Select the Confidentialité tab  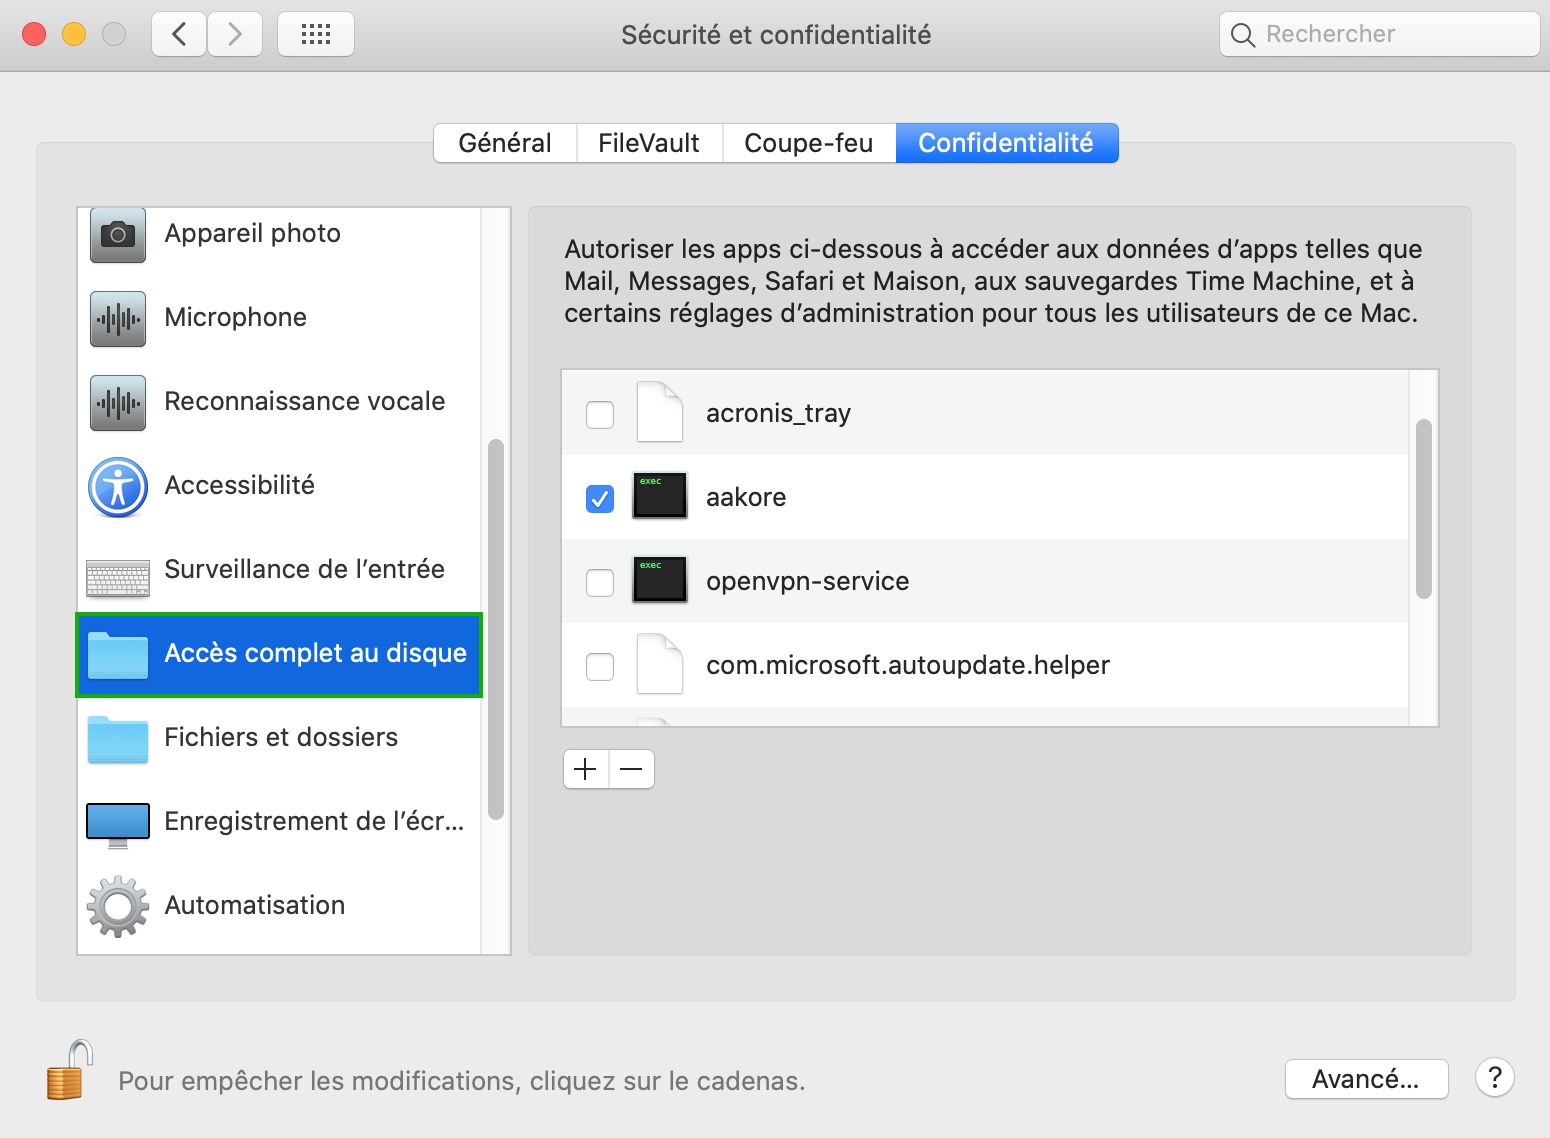point(1007,143)
